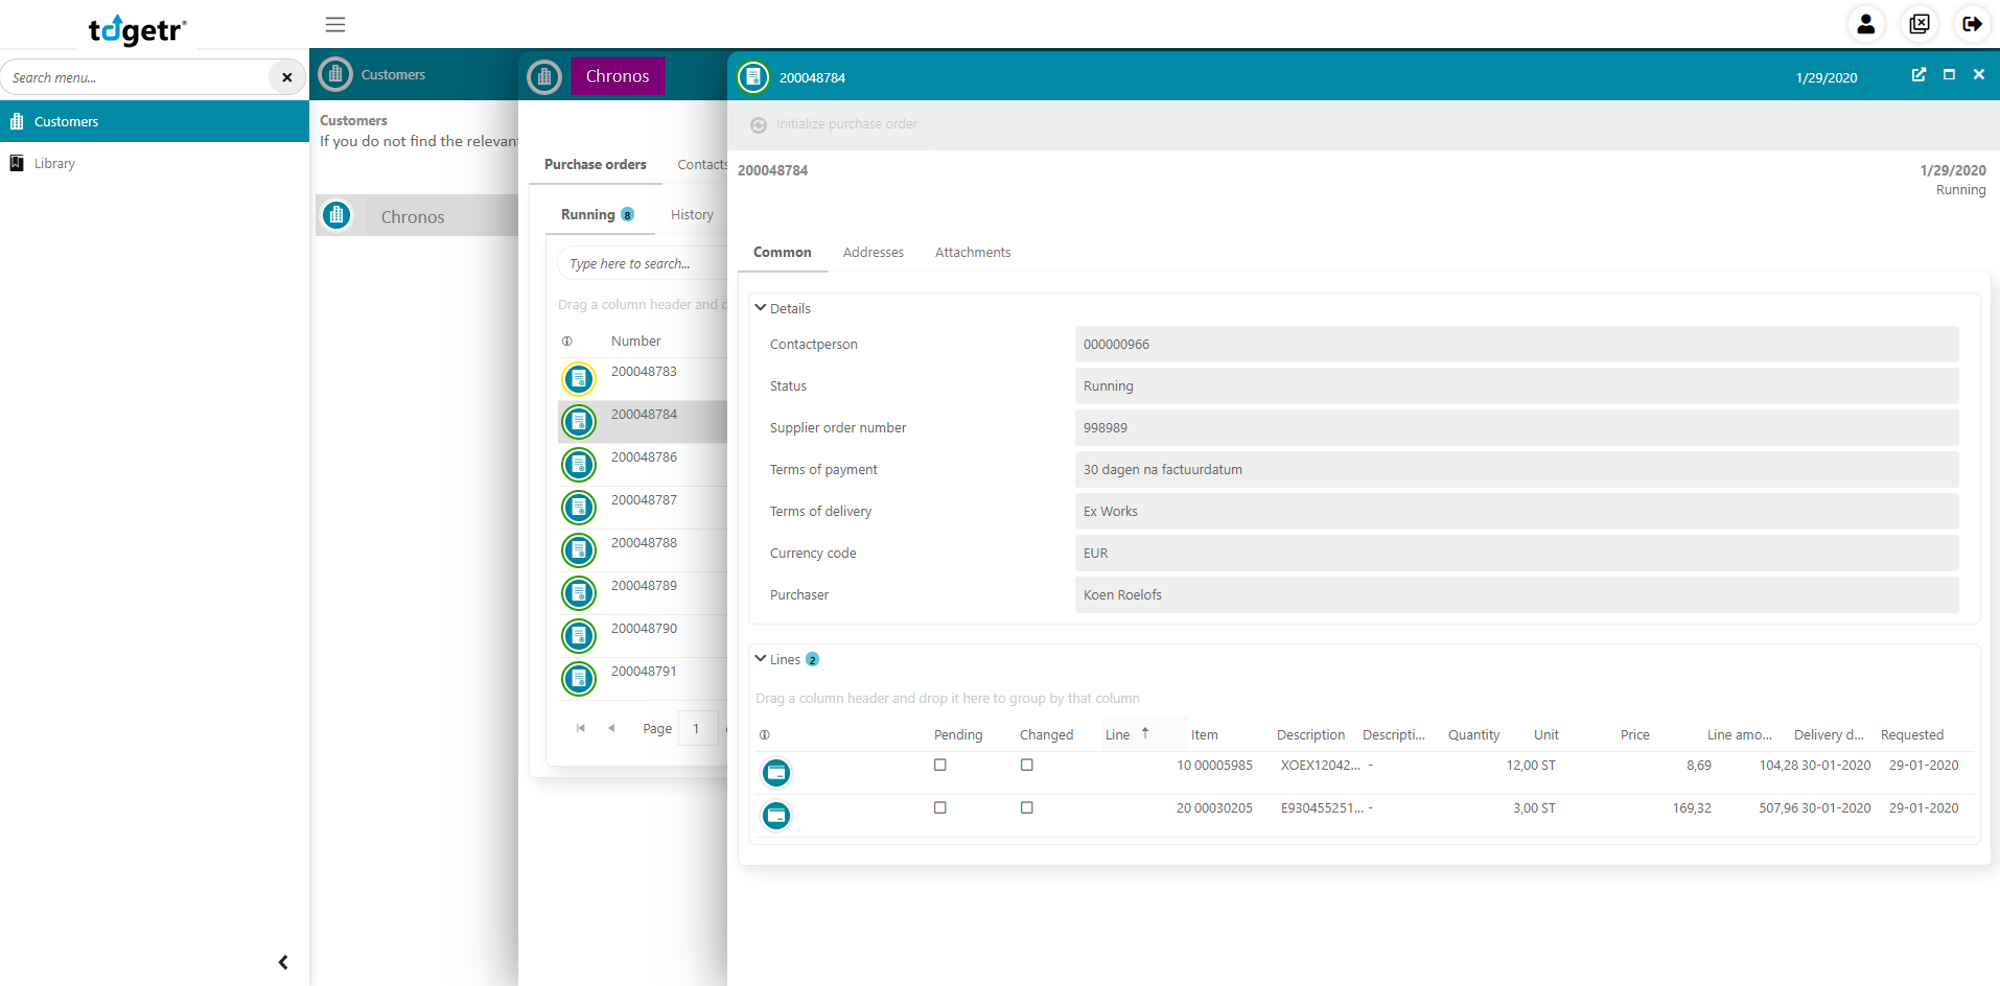Click the Chronos purple title button
The height and width of the screenshot is (986, 2000).
pos(617,76)
